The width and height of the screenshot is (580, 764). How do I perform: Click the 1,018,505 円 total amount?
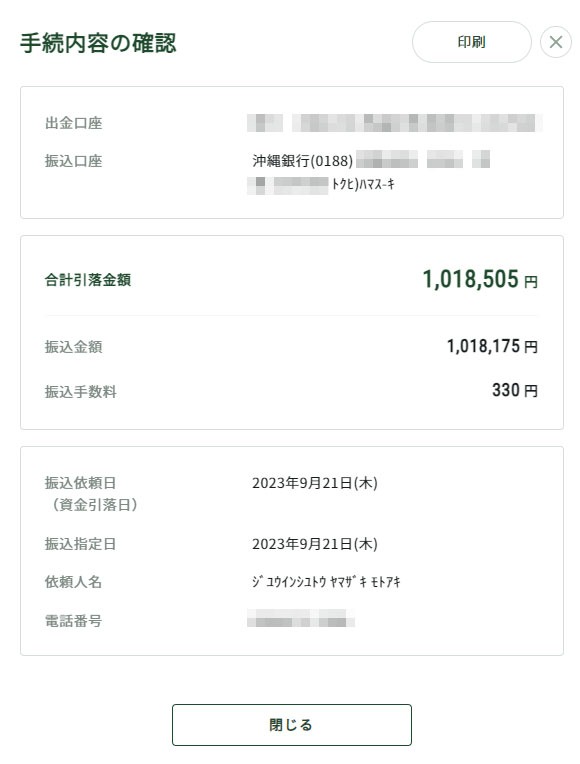tap(480, 279)
